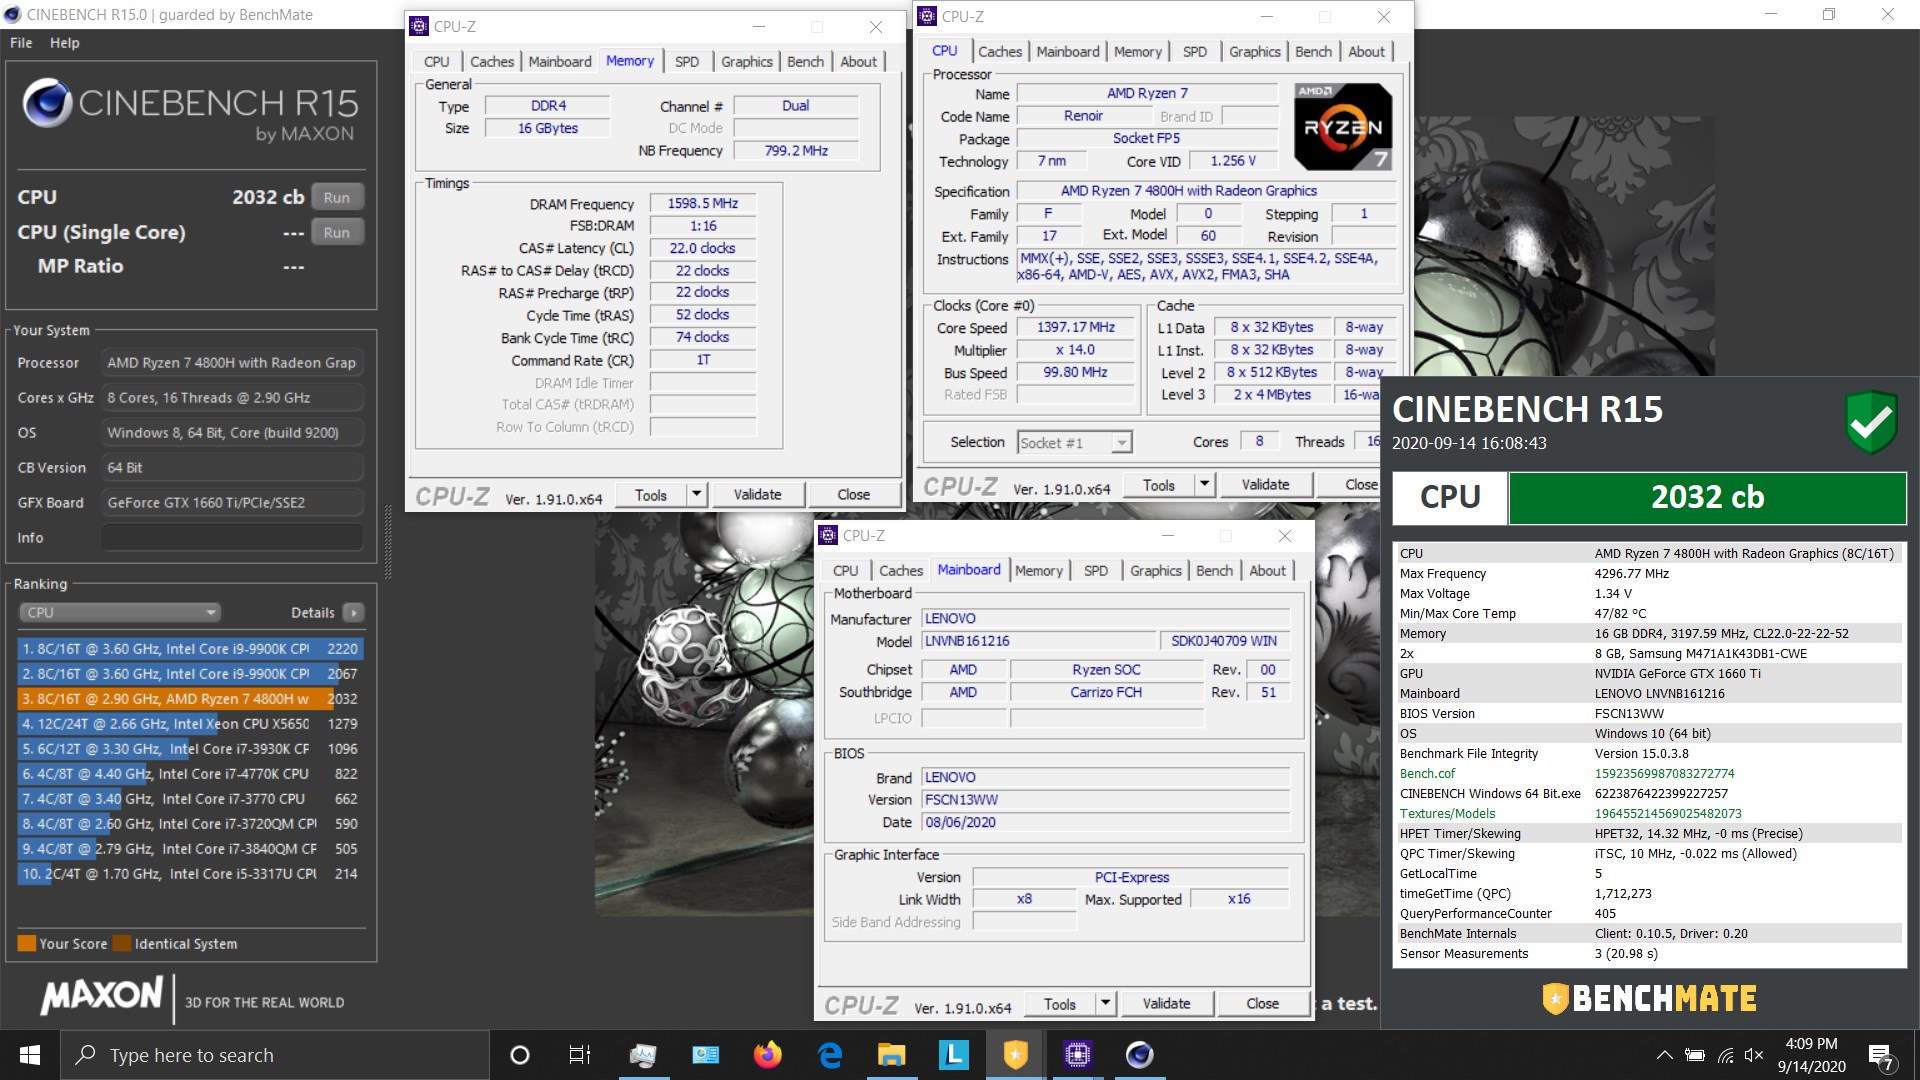This screenshot has width=1920, height=1080.
Task: Open Mainboard tab in CPU tab CPU-Z window
Action: pos(1067,52)
